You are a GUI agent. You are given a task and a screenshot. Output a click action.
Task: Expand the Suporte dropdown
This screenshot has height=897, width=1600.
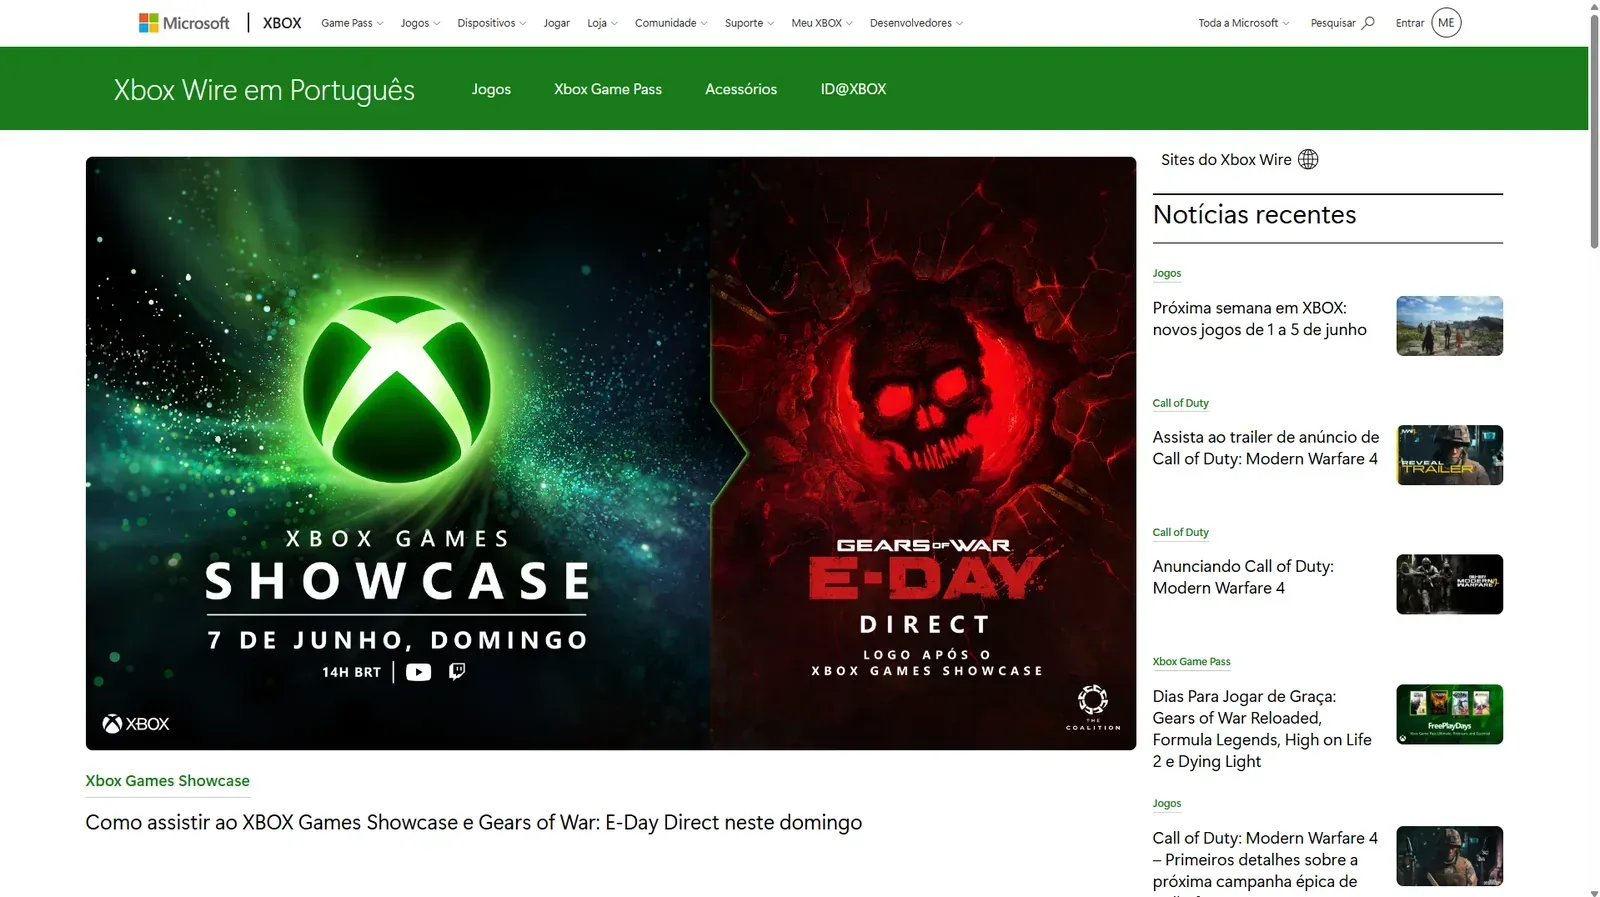pos(749,23)
